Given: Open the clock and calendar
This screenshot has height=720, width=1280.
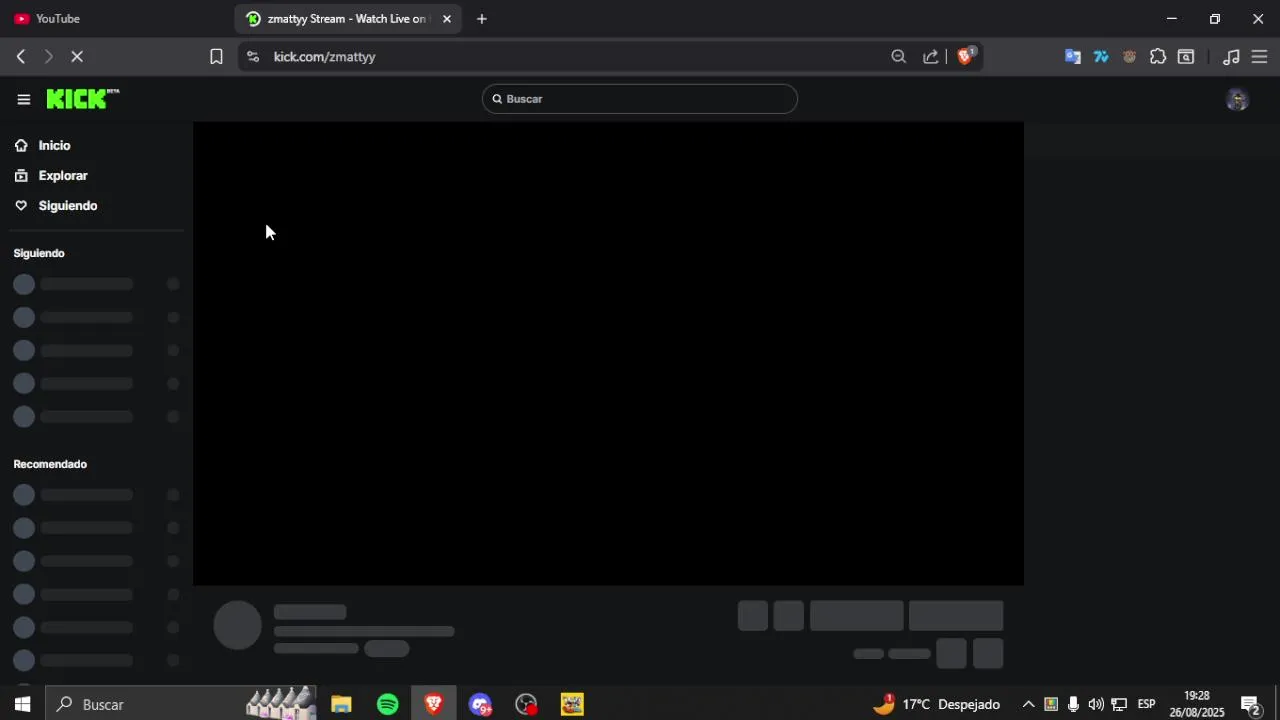Looking at the screenshot, I should (x=1197, y=704).
